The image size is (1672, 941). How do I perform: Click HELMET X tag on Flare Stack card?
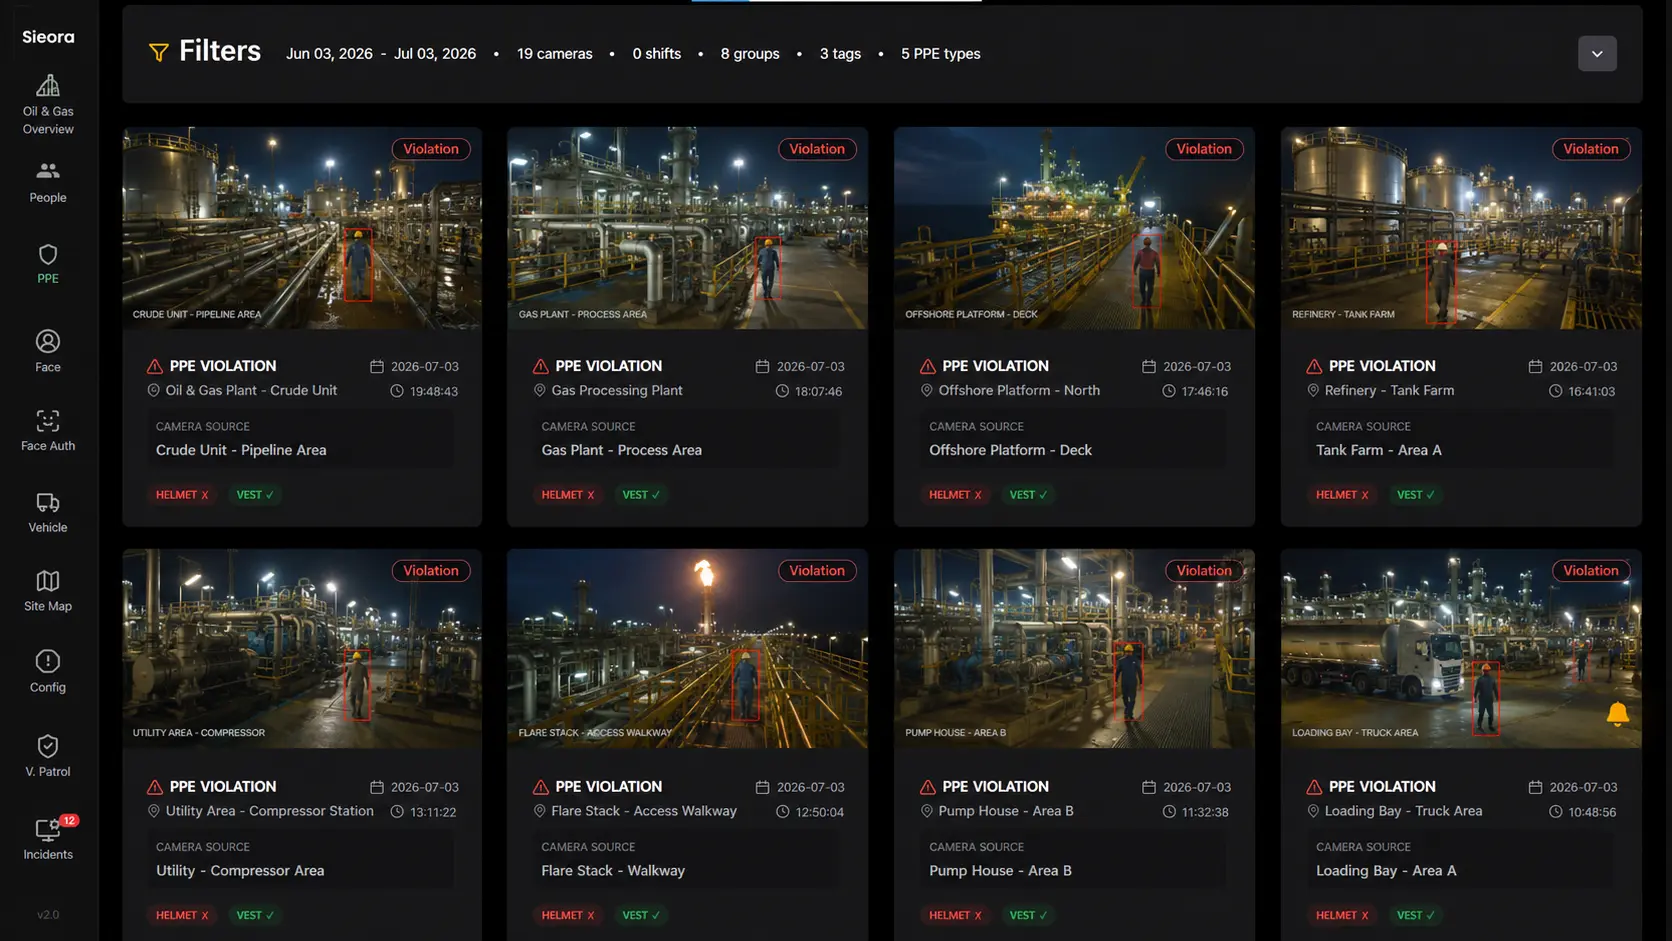tap(568, 916)
